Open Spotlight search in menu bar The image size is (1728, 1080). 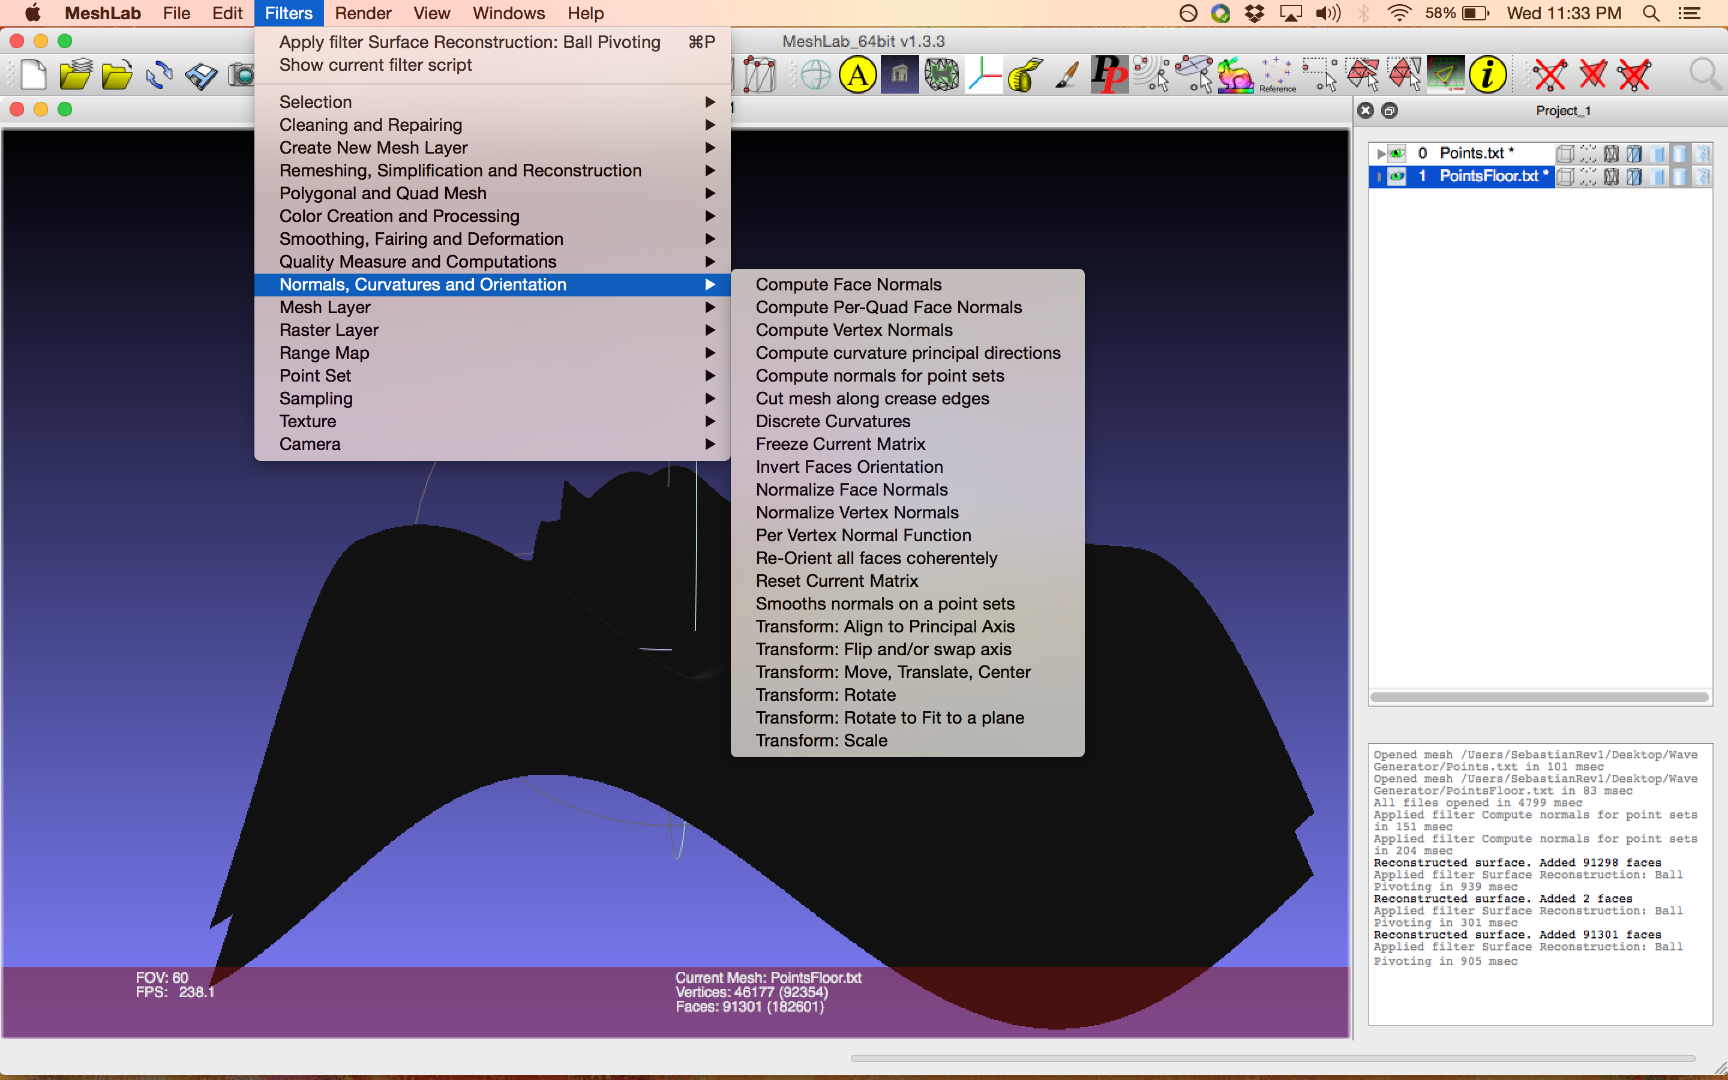pyautogui.click(x=1651, y=13)
